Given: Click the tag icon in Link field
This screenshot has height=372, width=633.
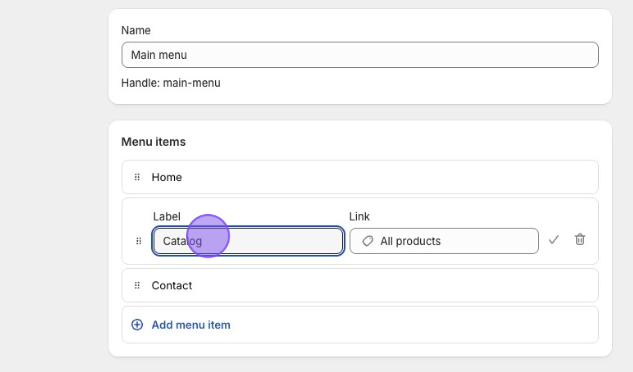Looking at the screenshot, I should coord(367,241).
